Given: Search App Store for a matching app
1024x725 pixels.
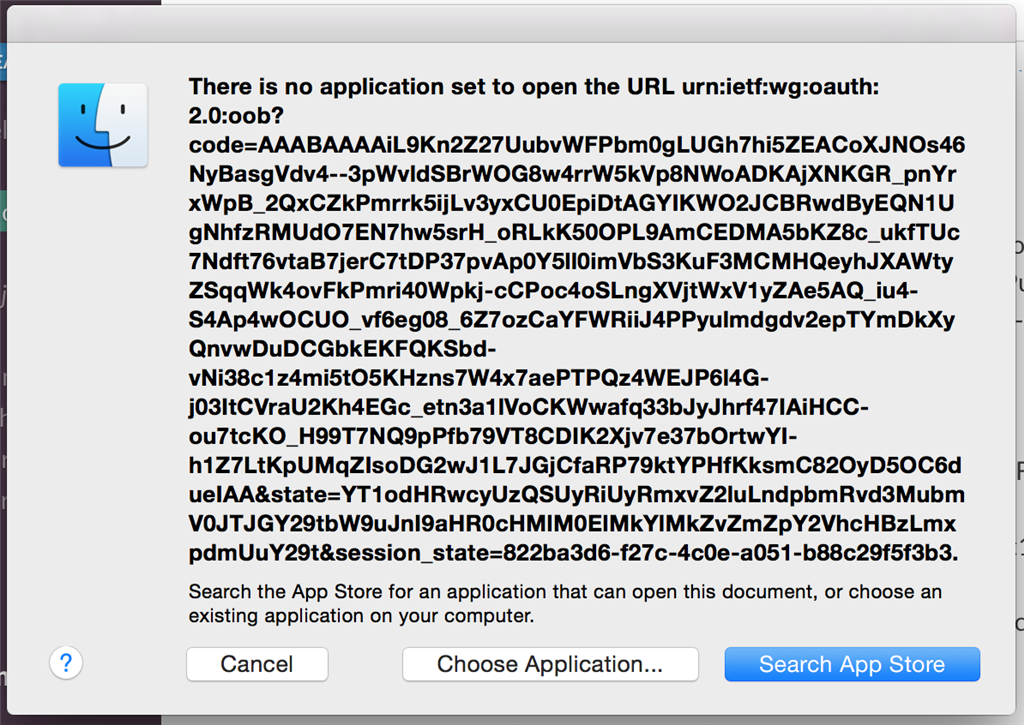Looking at the screenshot, I should tap(852, 664).
